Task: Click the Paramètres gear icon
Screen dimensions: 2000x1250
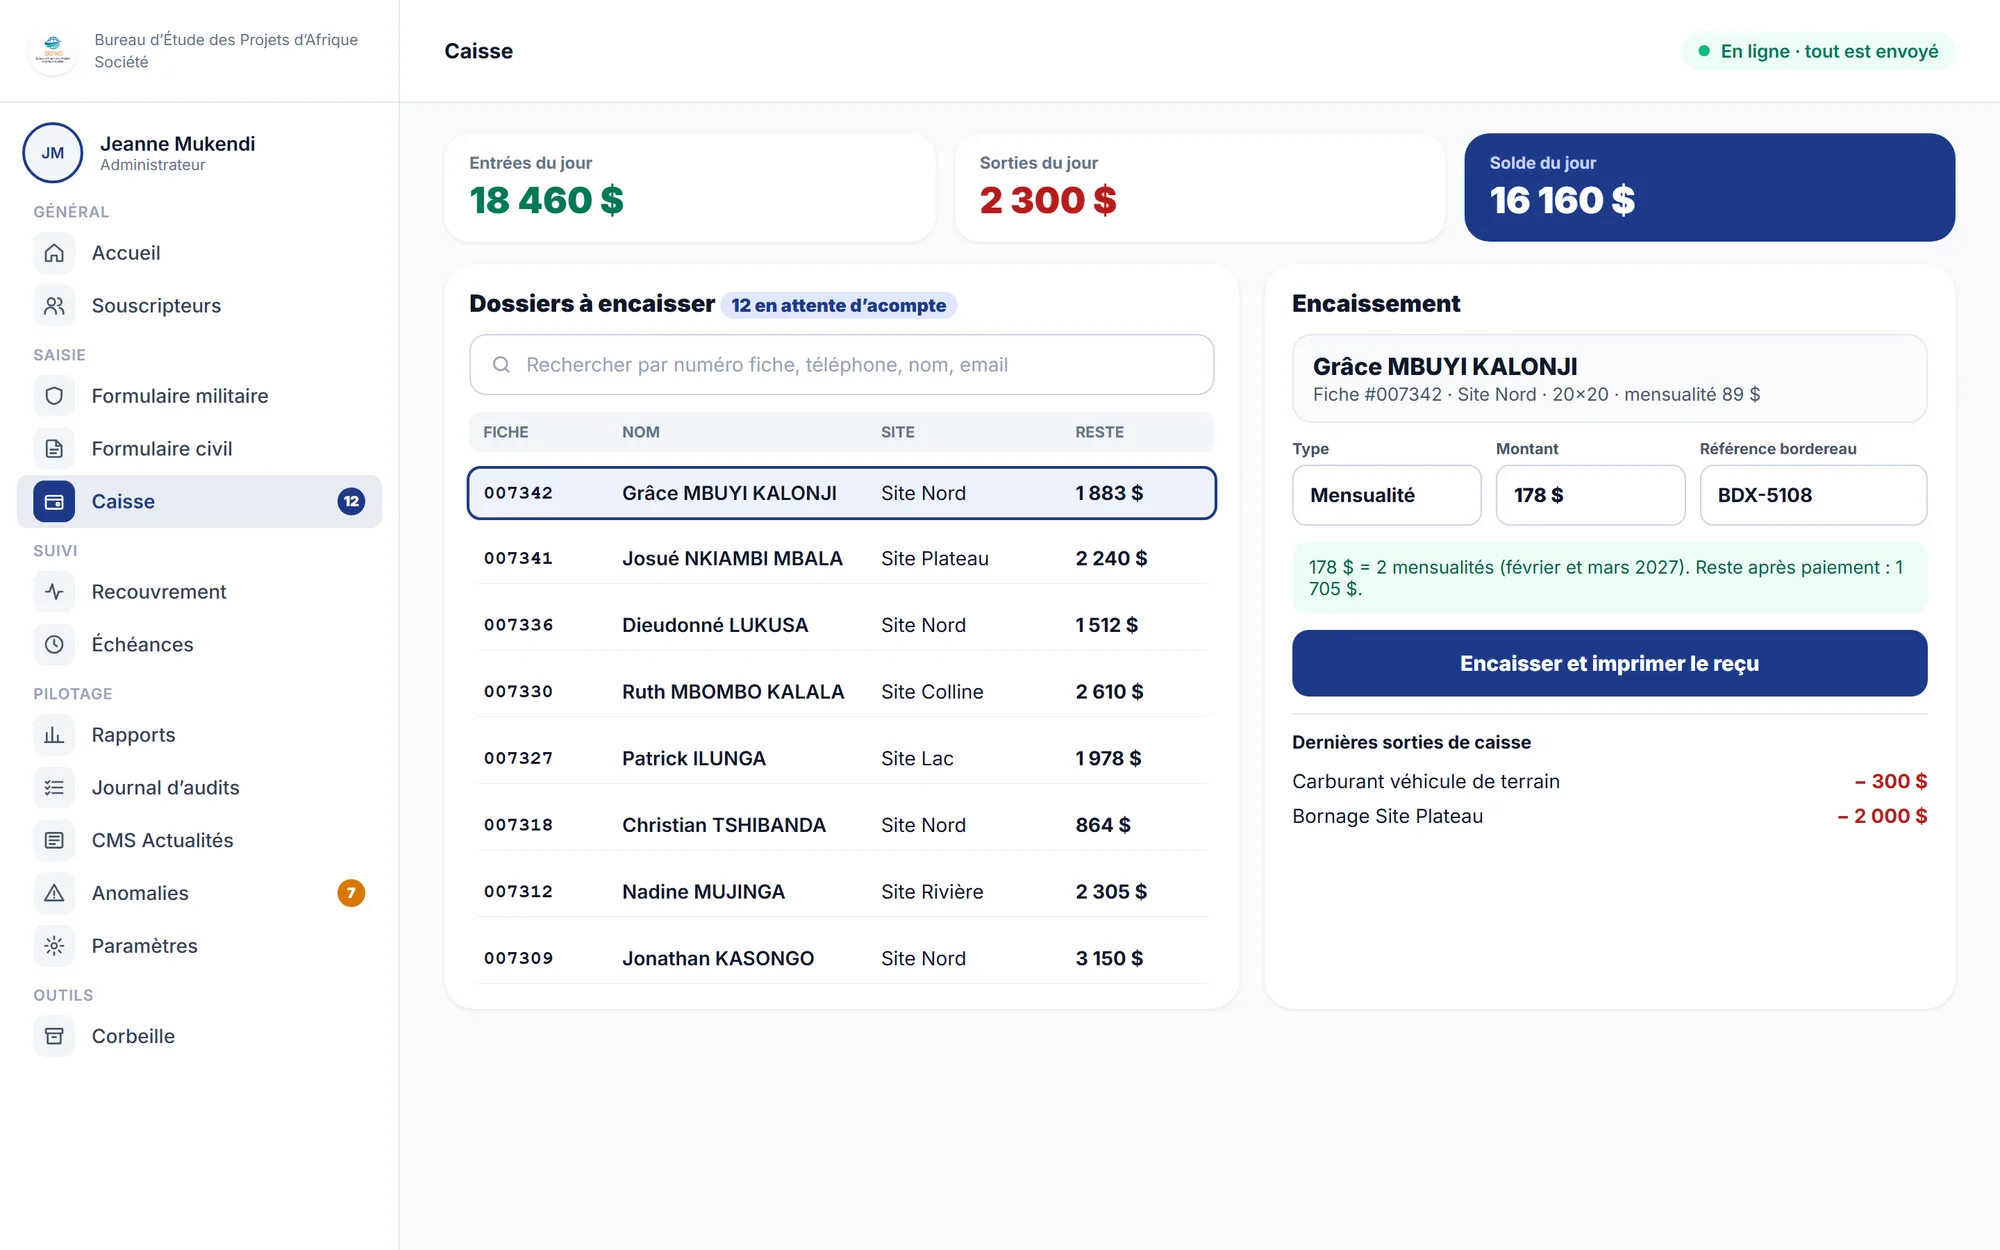Action: coord(54,946)
